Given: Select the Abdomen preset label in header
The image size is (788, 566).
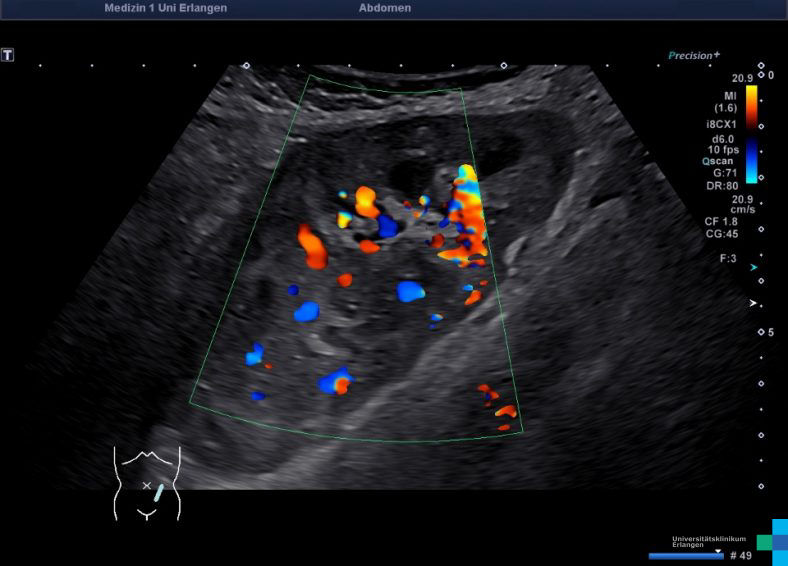Looking at the screenshot, I should 384,8.
